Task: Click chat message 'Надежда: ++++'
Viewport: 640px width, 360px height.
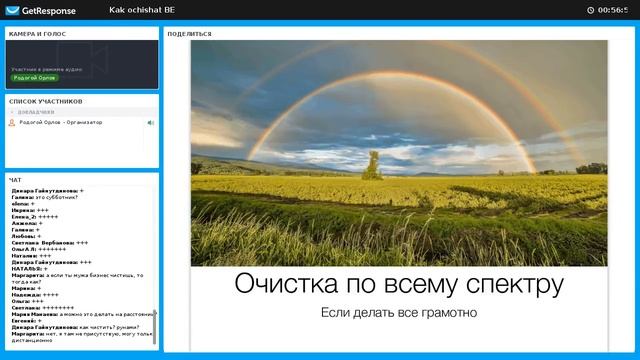Action: pyautogui.click(x=35, y=295)
